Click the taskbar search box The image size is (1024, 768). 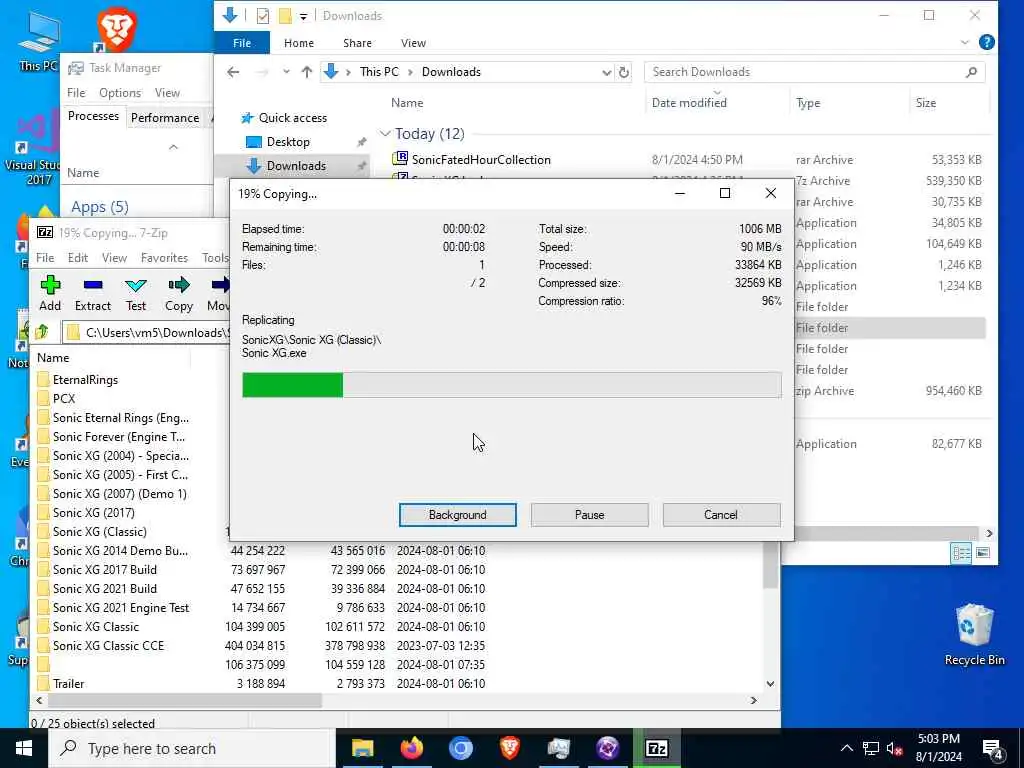point(192,748)
